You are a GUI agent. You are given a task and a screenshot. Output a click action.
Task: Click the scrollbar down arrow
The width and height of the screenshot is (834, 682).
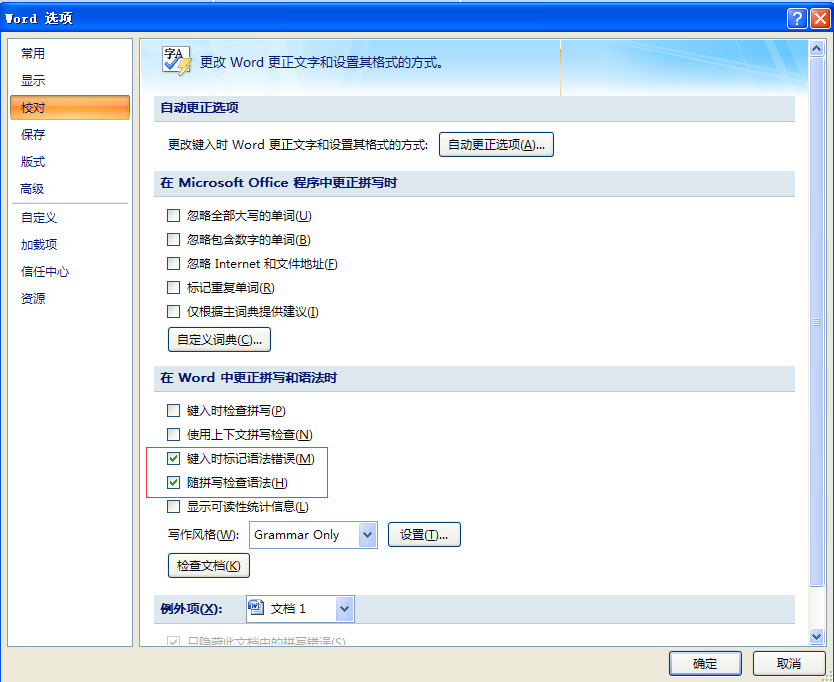click(x=816, y=636)
